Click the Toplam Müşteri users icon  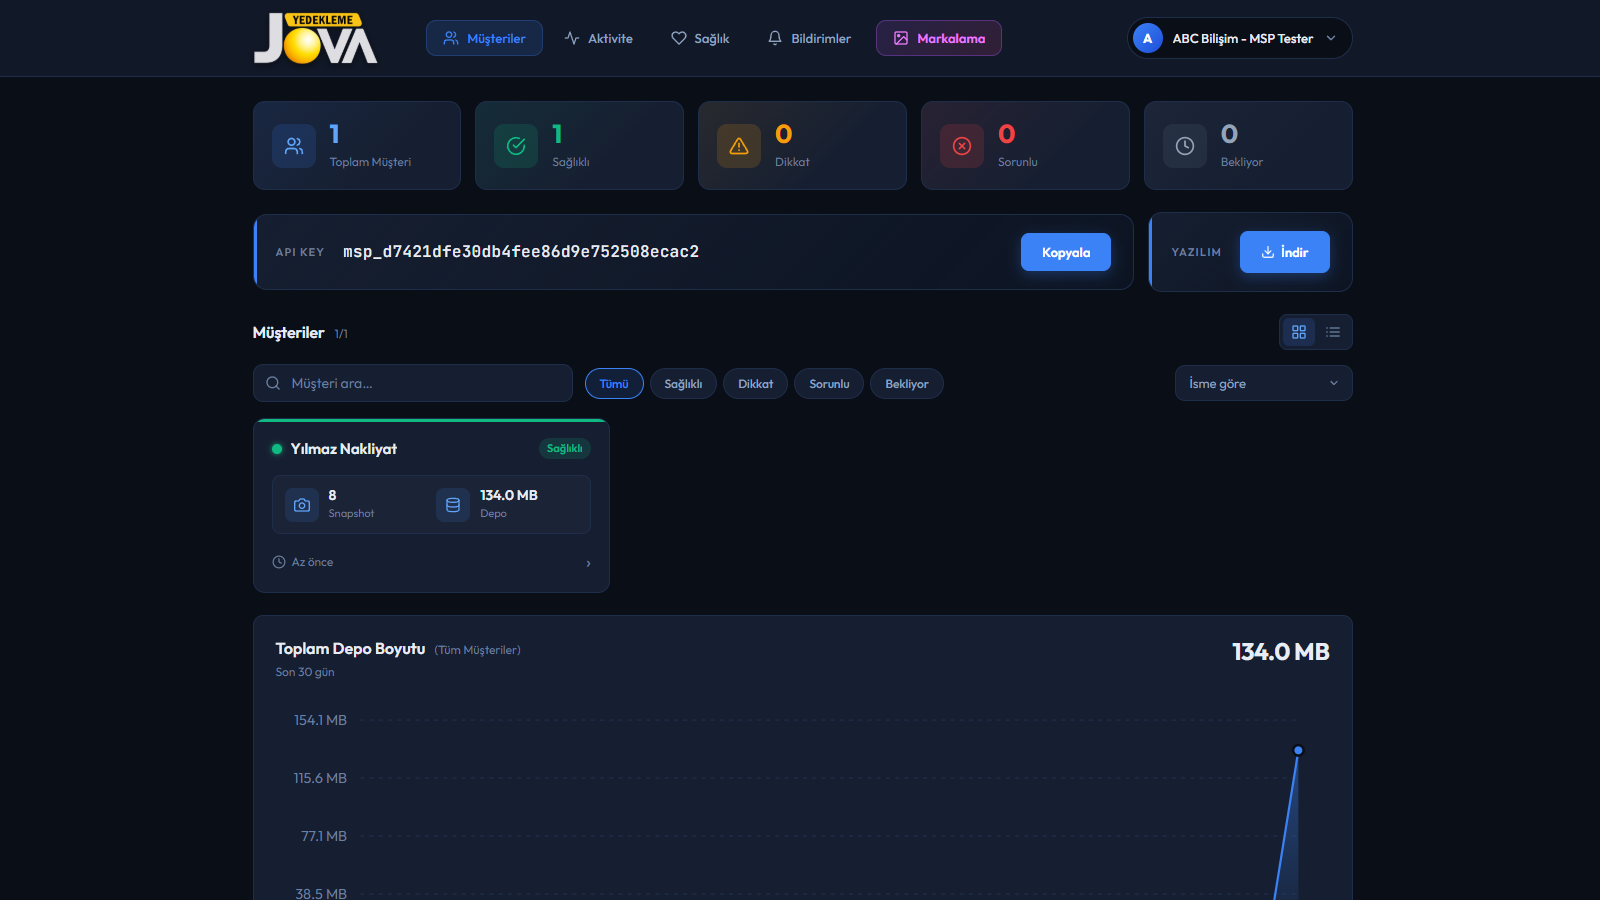pos(294,146)
